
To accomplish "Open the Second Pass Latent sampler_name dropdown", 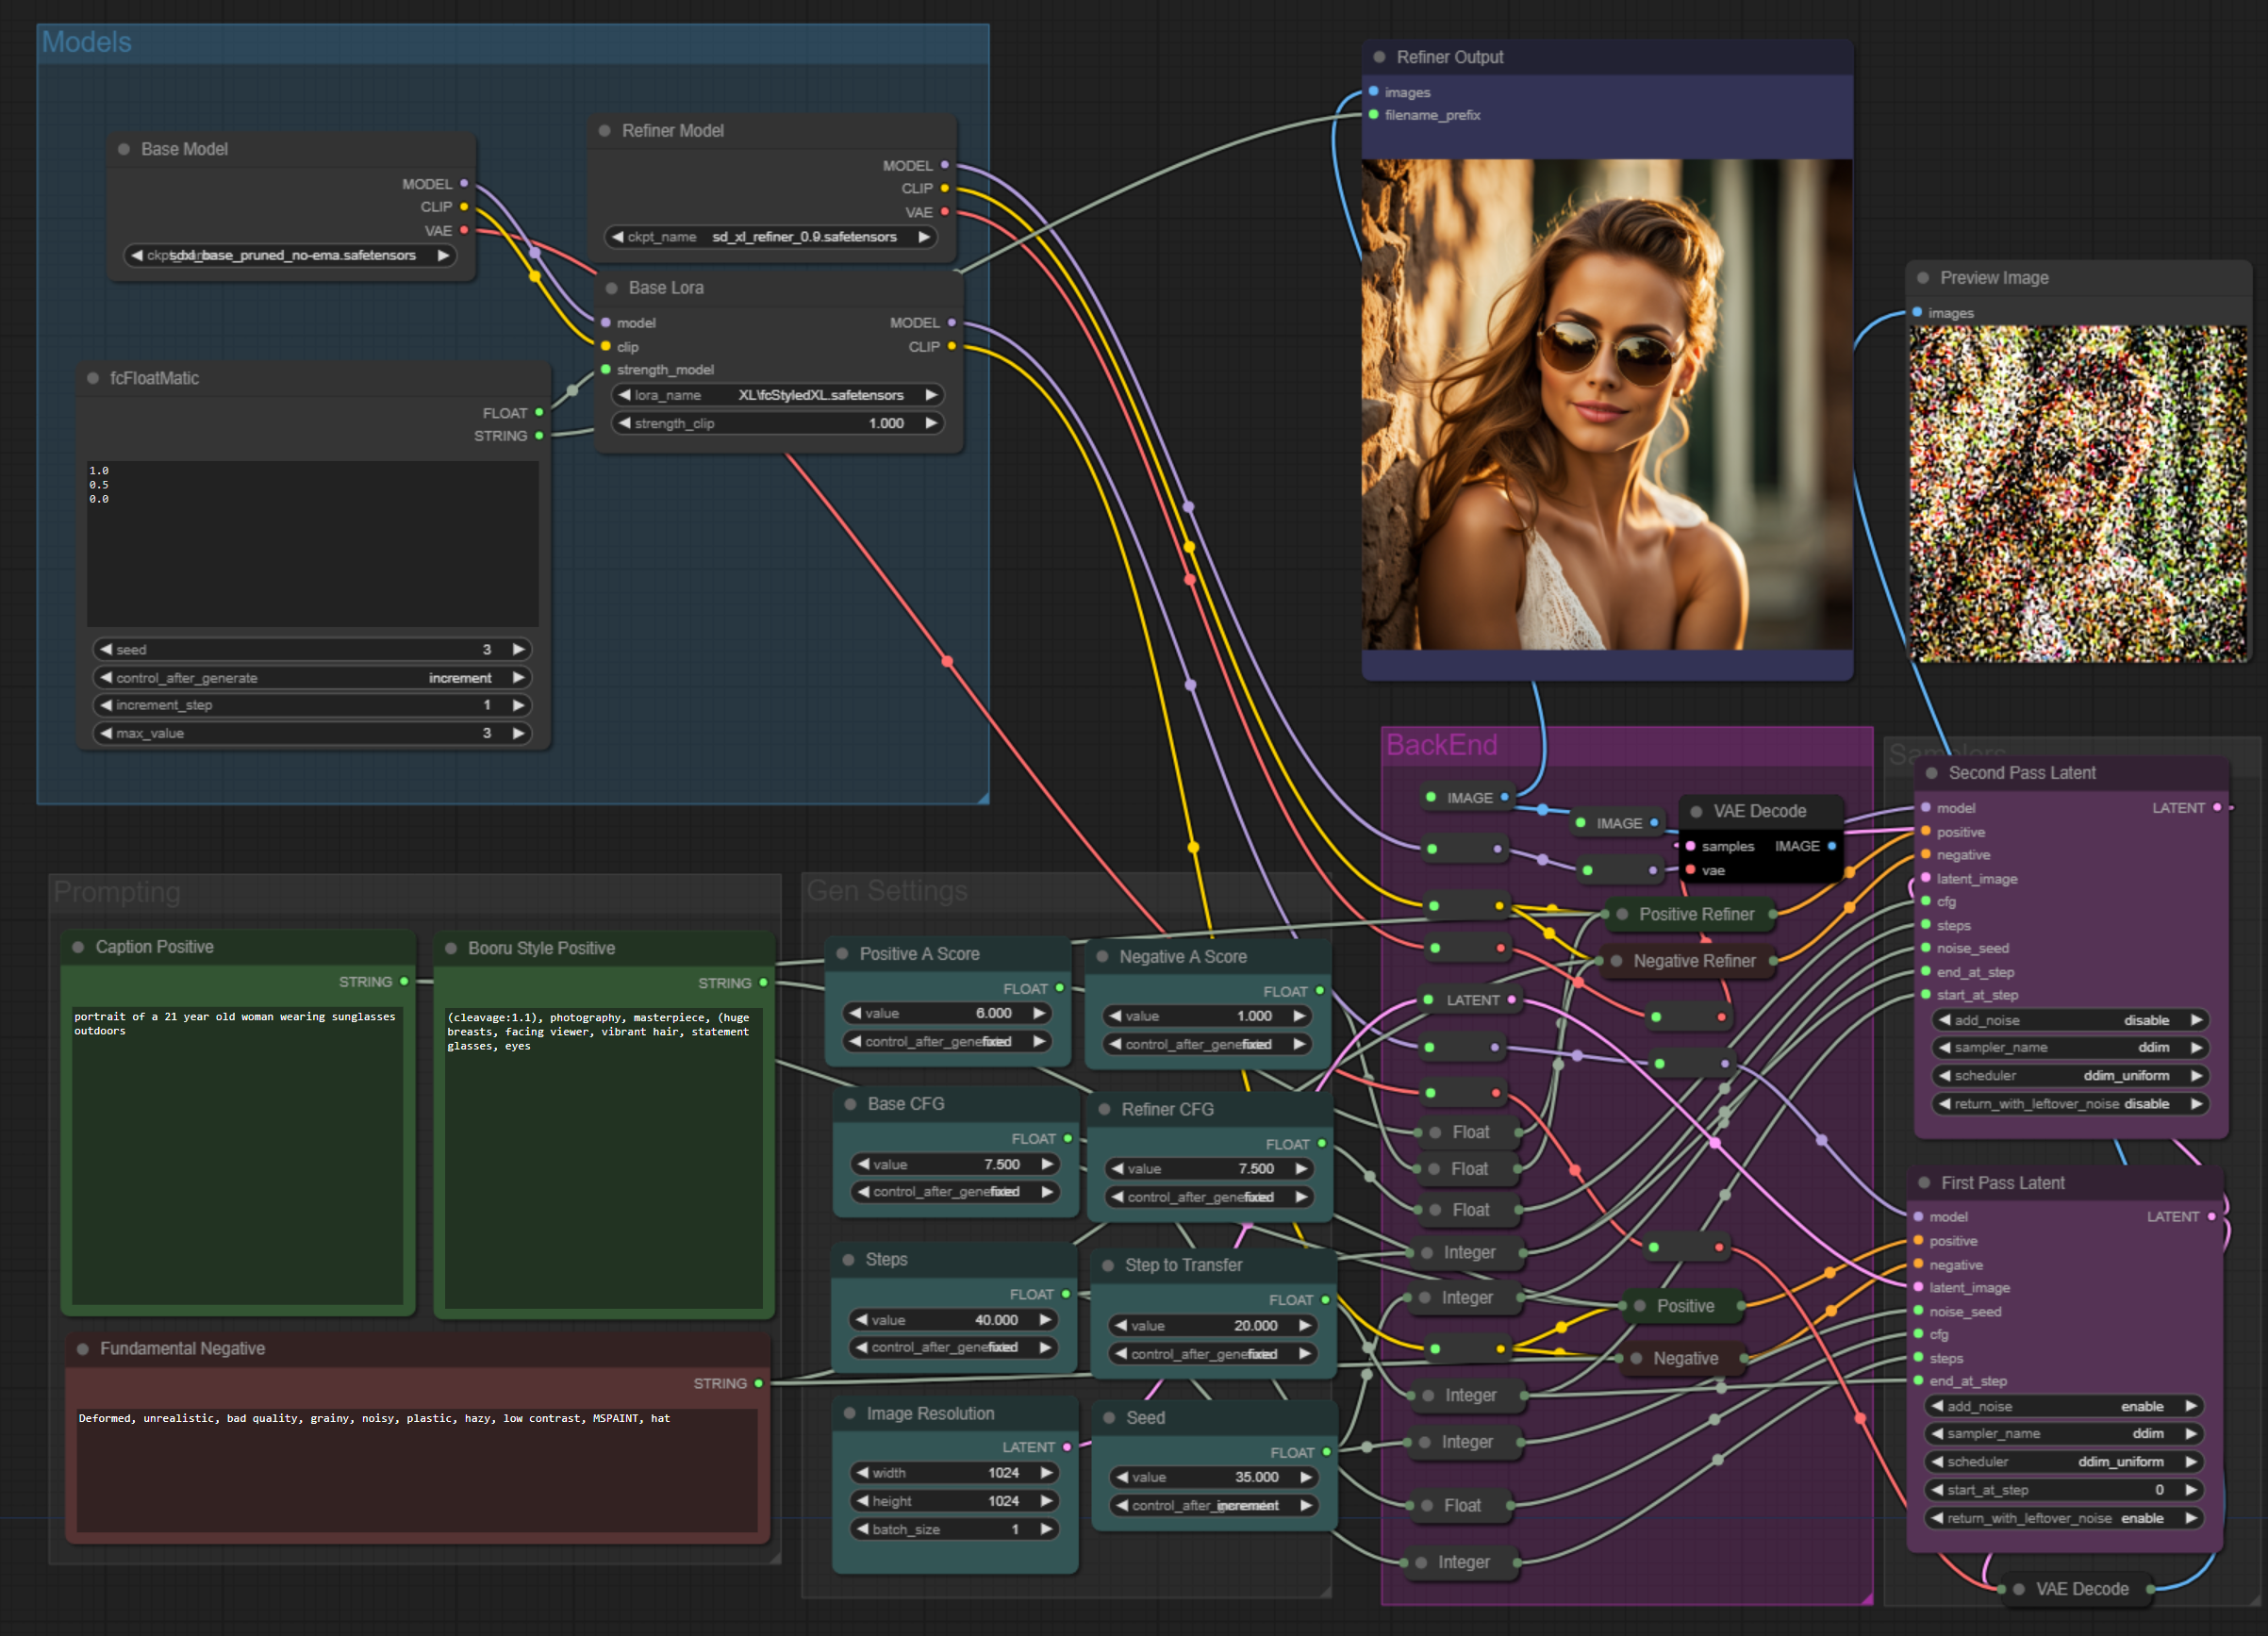I will [x=2070, y=1047].
